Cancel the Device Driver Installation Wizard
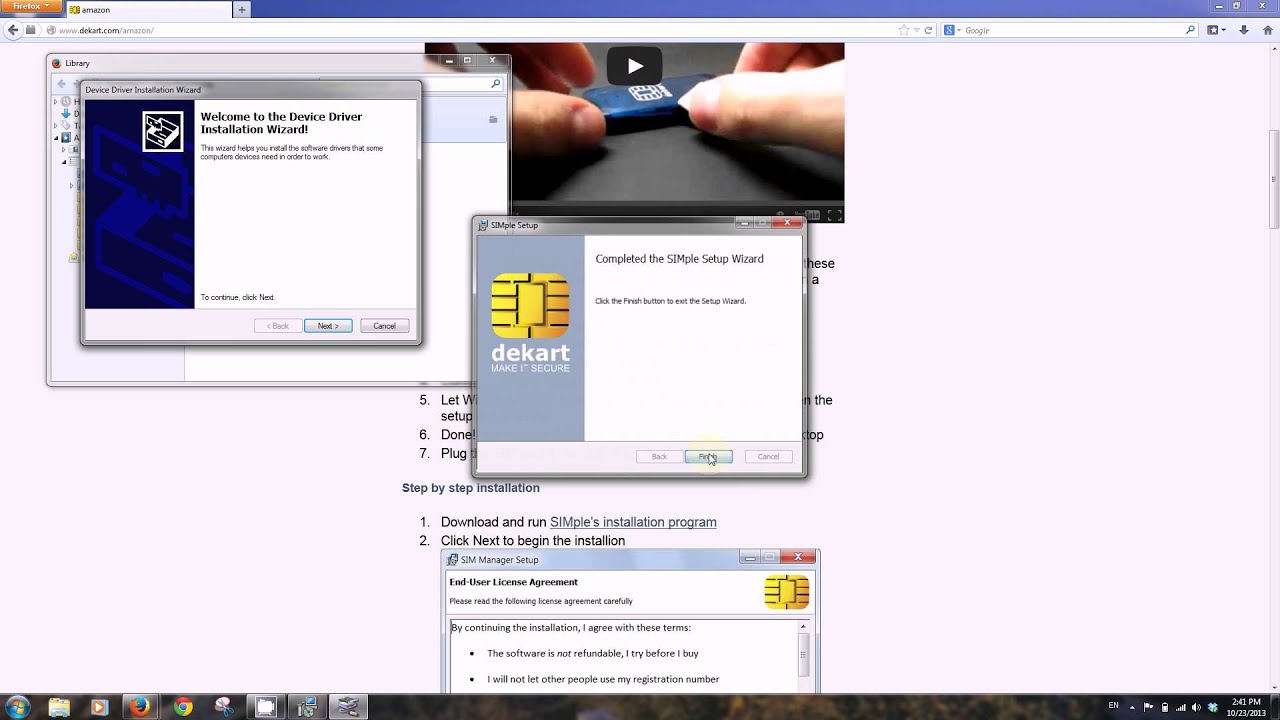 (x=384, y=326)
